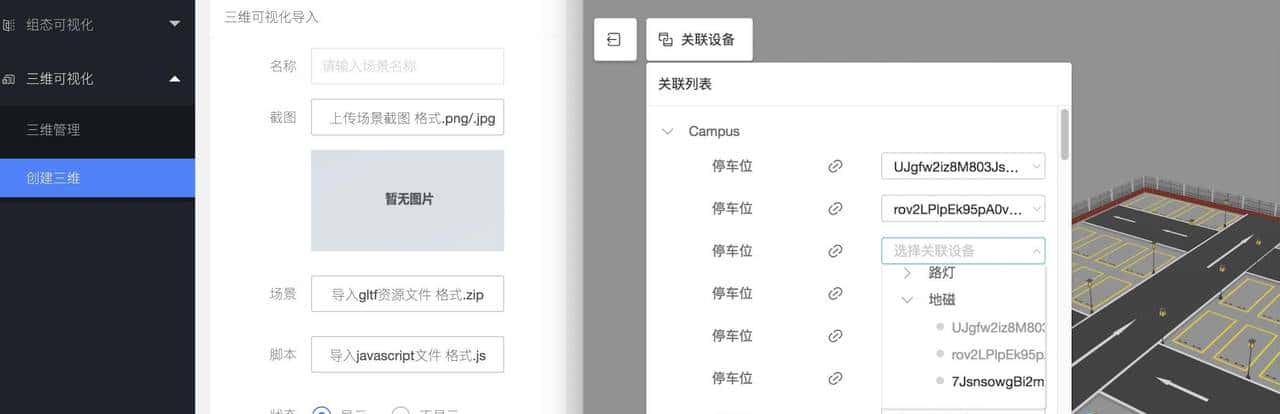This screenshot has width=1280, height=414.
Task: Focus the 名称 scene name input
Action: point(407,66)
